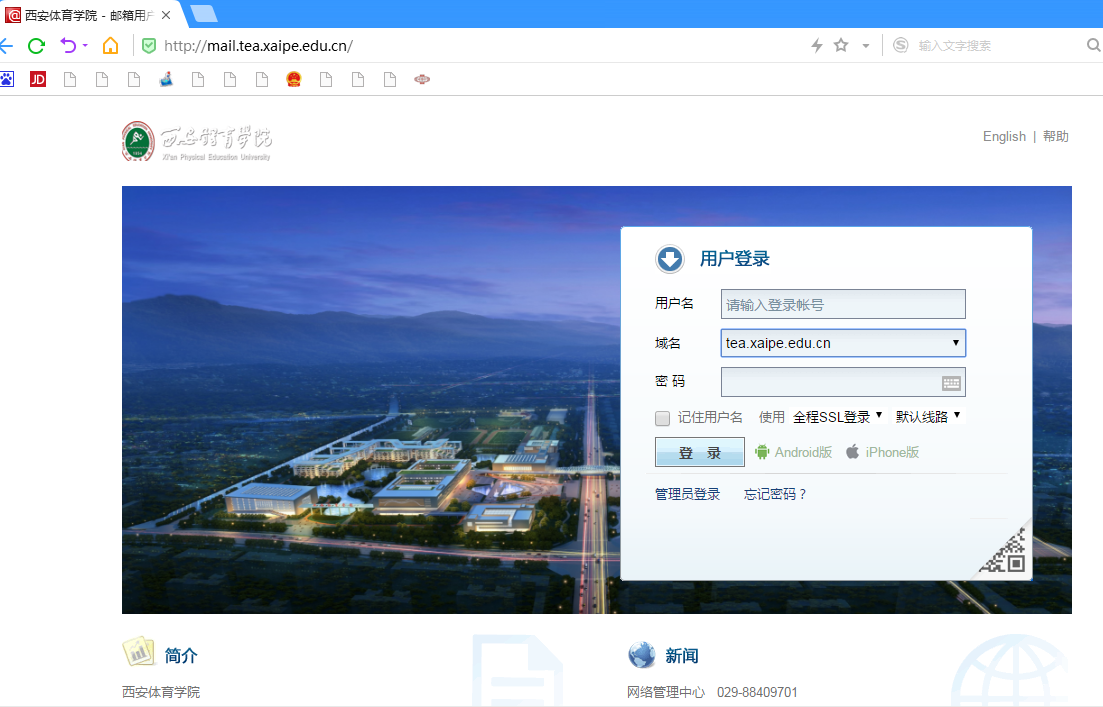1103x707 pixels.
Task: Click the 忘记密码 link
Action: click(775, 494)
